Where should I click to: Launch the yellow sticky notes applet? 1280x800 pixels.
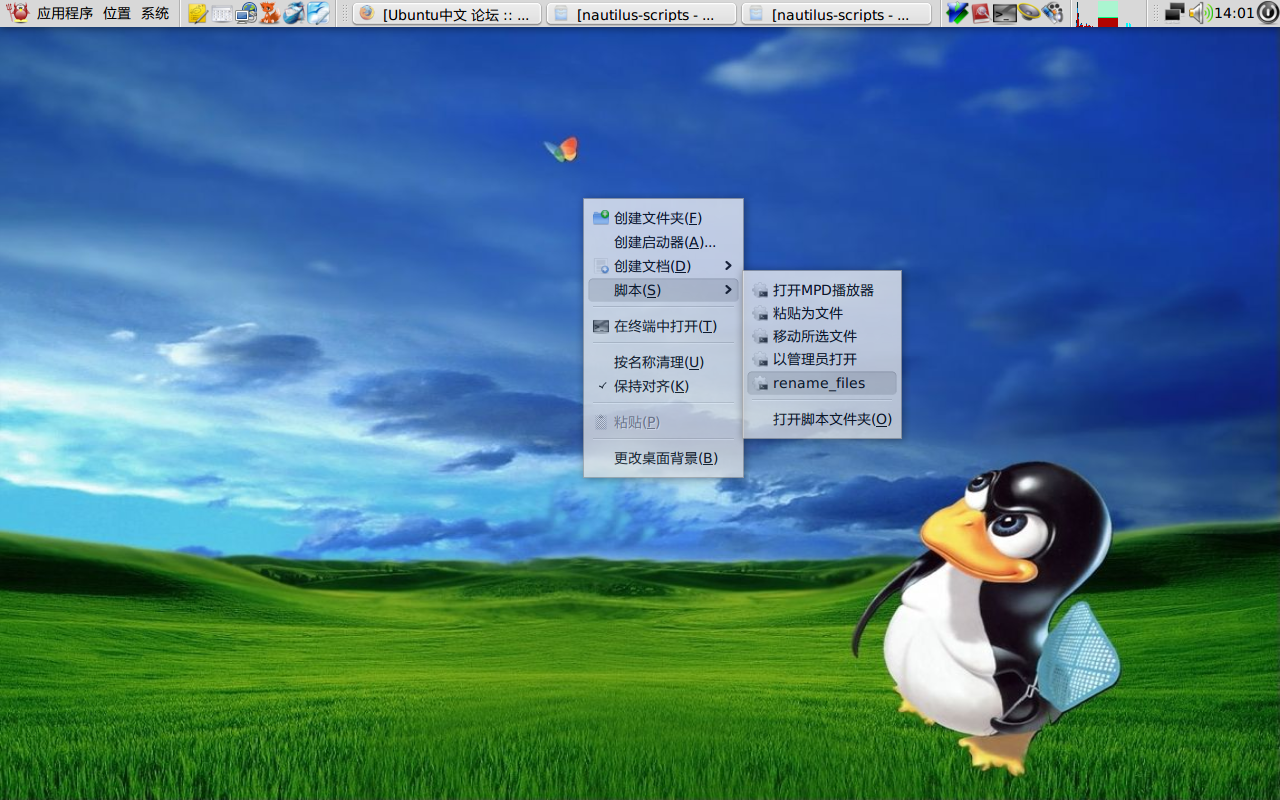point(198,13)
